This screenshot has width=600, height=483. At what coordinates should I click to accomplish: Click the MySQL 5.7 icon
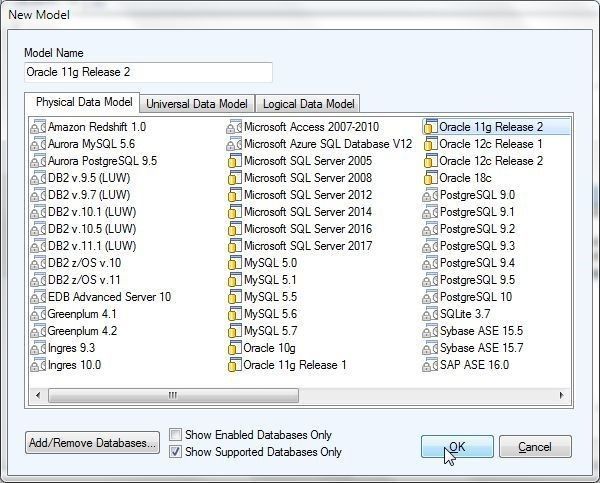click(x=234, y=331)
